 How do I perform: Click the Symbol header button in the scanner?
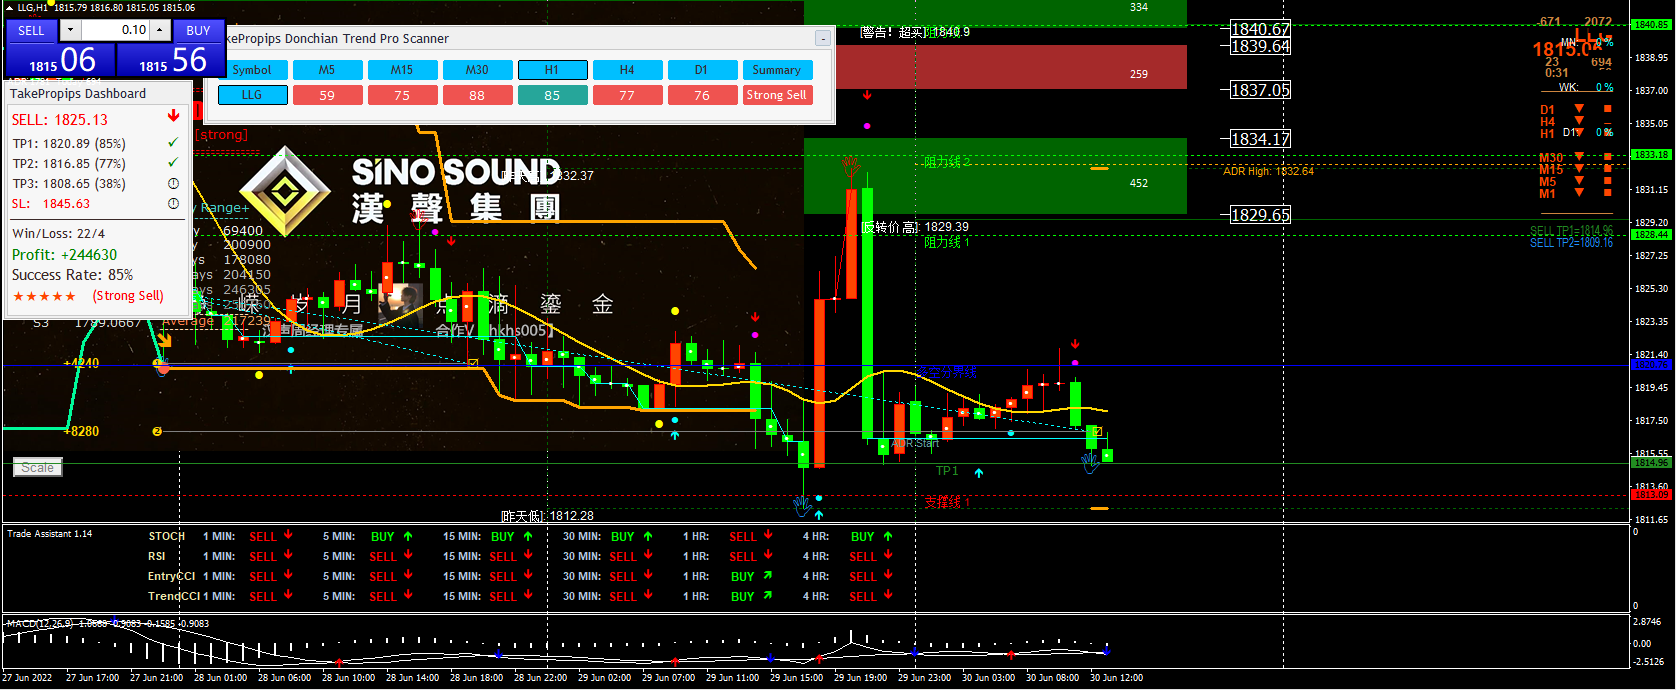252,70
